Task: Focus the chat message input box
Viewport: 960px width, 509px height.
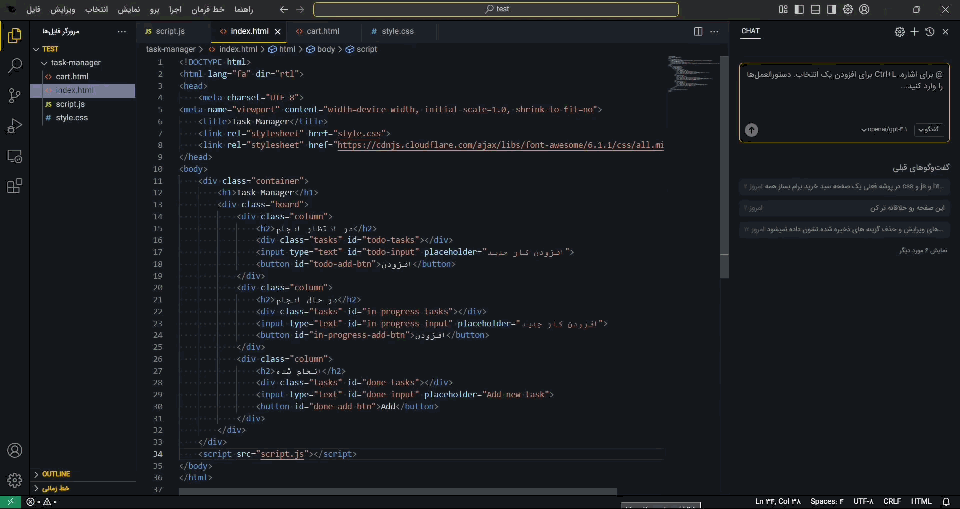Action: (x=844, y=92)
